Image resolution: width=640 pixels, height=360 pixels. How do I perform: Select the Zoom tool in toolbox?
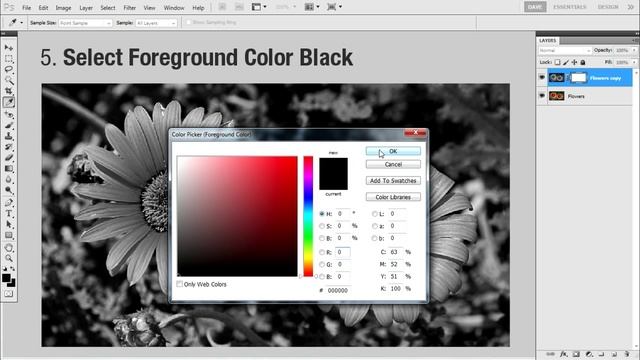click(9, 258)
